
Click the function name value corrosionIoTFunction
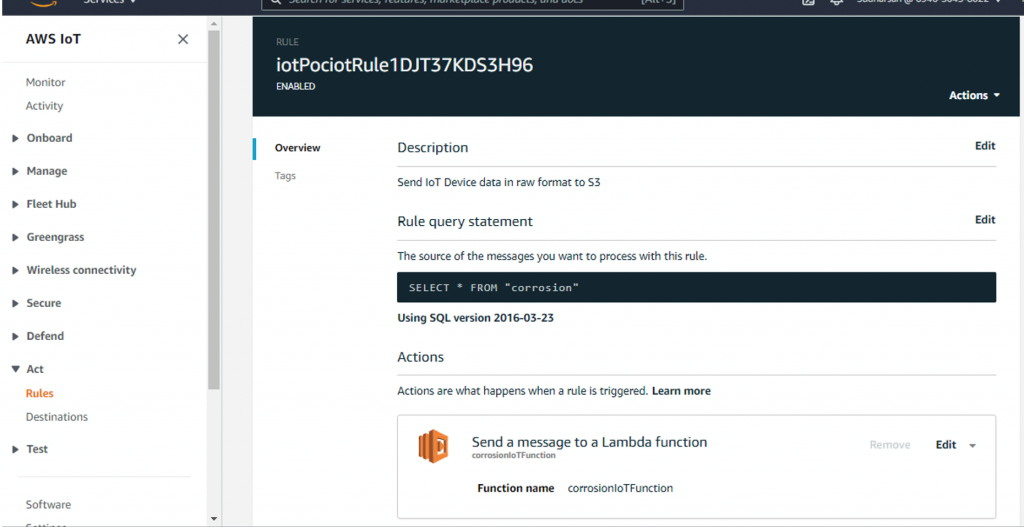[x=620, y=488]
